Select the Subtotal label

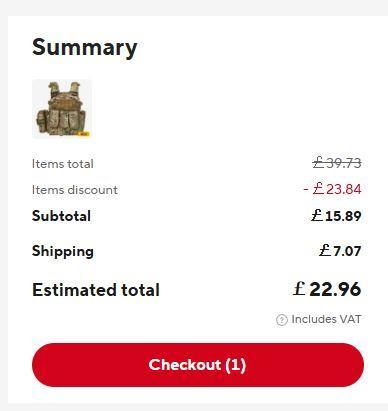tap(61, 216)
